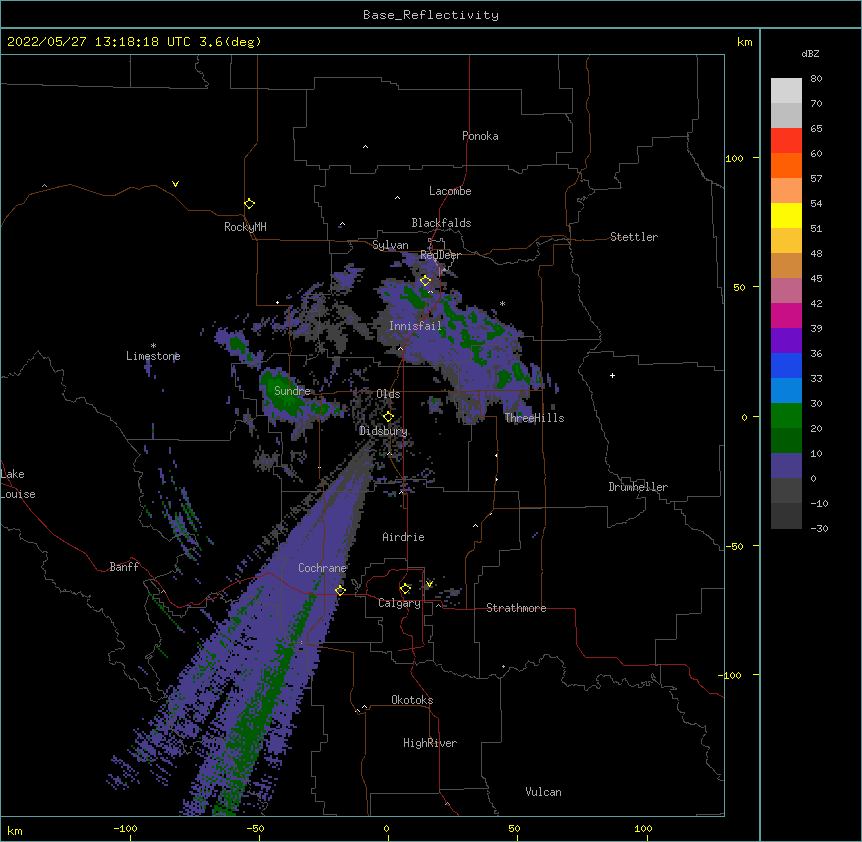Click the yellow diamond marker above RockyMH

coord(249,203)
